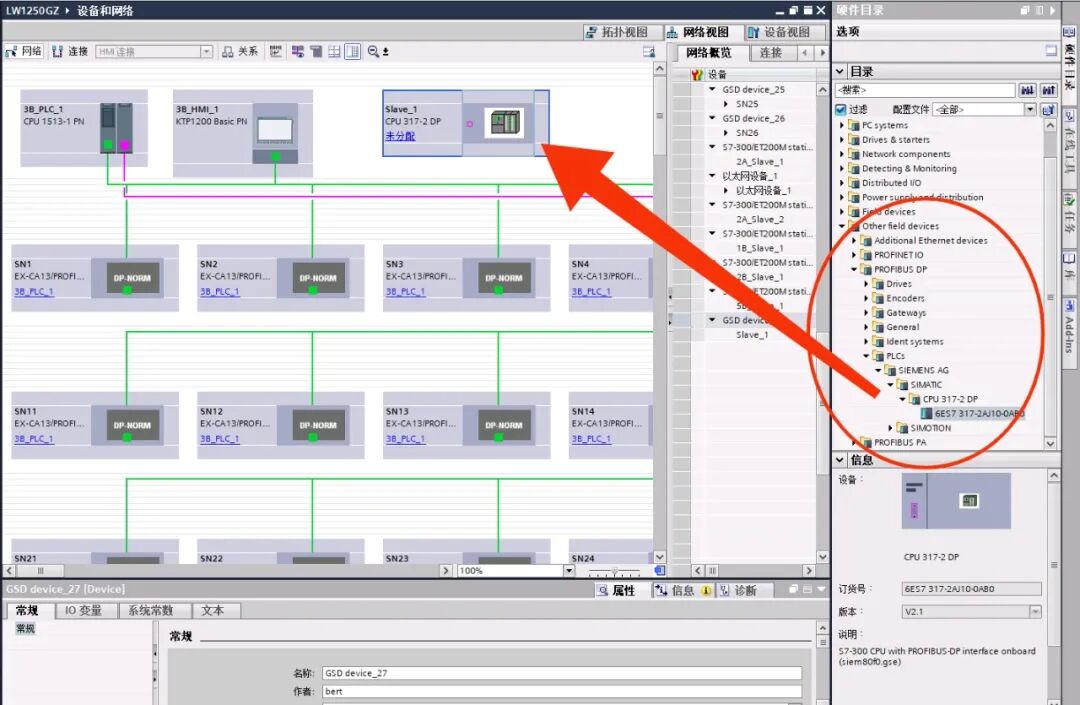Select the 3B_PLC_1 CPU 1513-1 PN device
Image resolution: width=1080 pixels, height=705 pixels.
click(83, 128)
